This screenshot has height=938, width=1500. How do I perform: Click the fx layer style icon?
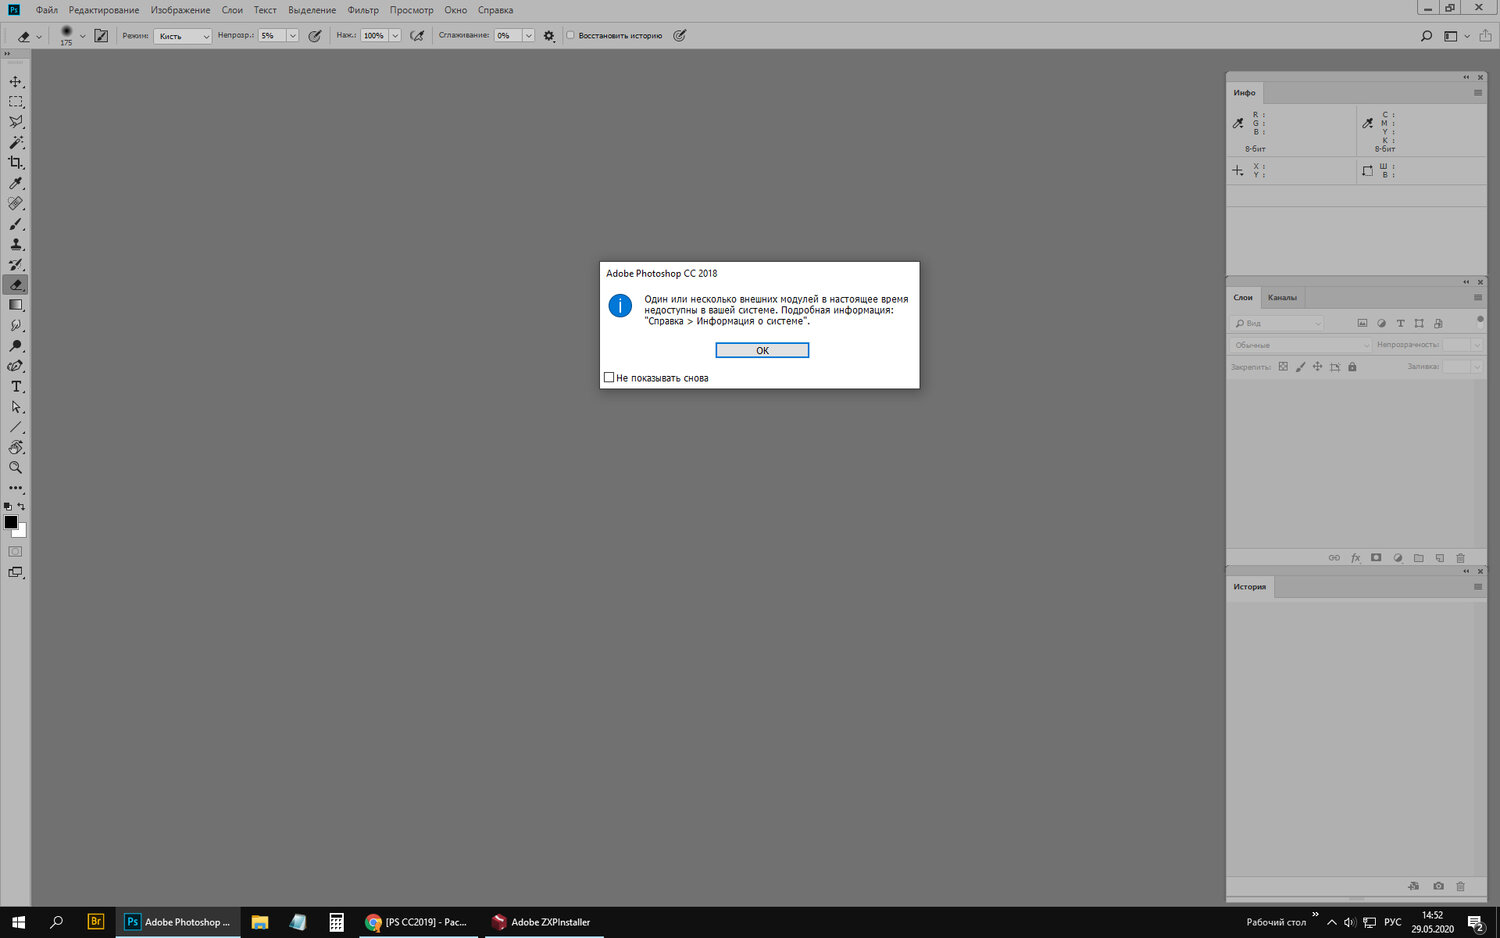[x=1356, y=558]
